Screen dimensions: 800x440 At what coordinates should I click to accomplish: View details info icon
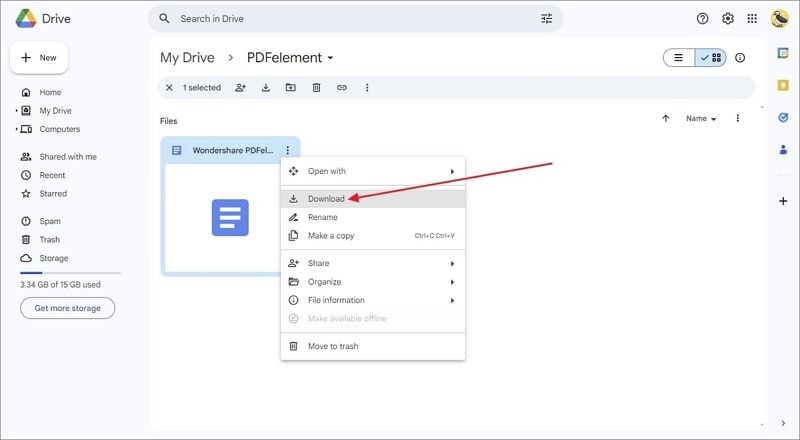point(740,58)
